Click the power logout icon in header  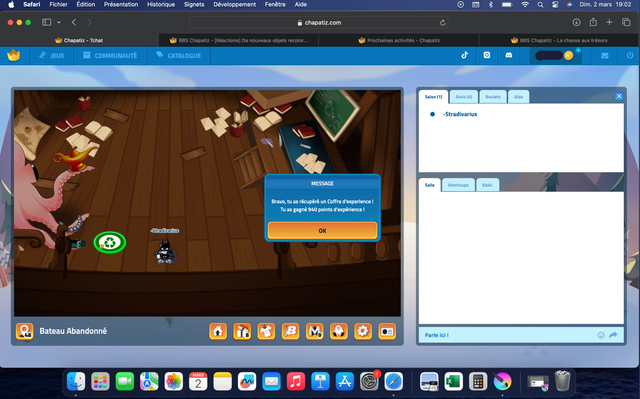click(x=630, y=55)
